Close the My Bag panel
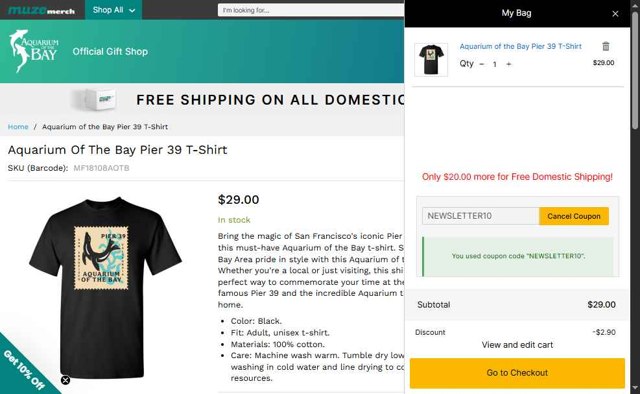Viewport: 640px width, 394px height. coord(615,14)
